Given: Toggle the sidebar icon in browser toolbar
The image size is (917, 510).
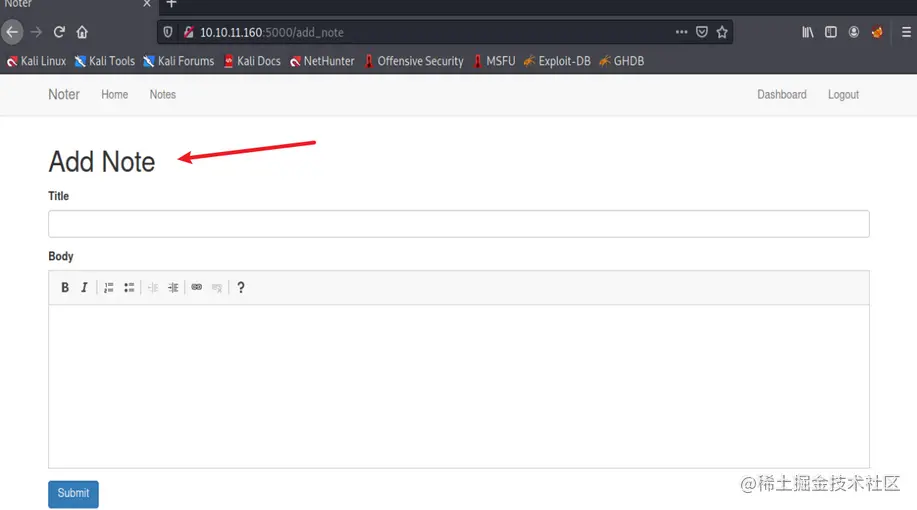Looking at the screenshot, I should [830, 32].
